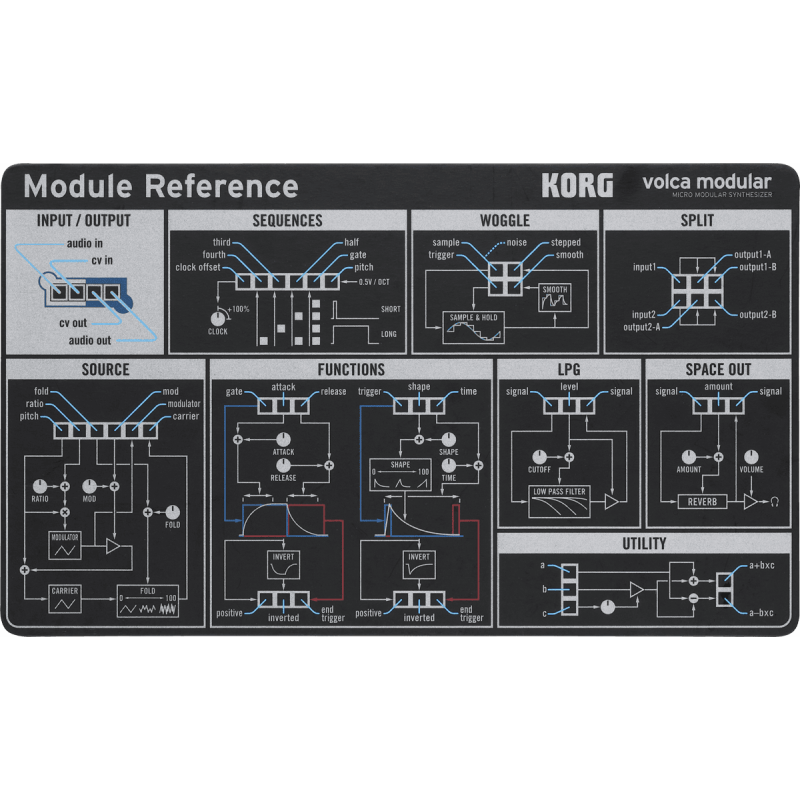Image resolution: width=800 pixels, height=800 pixels.
Task: Click the 'output2-B' label in Split
Action: [x=758, y=315]
